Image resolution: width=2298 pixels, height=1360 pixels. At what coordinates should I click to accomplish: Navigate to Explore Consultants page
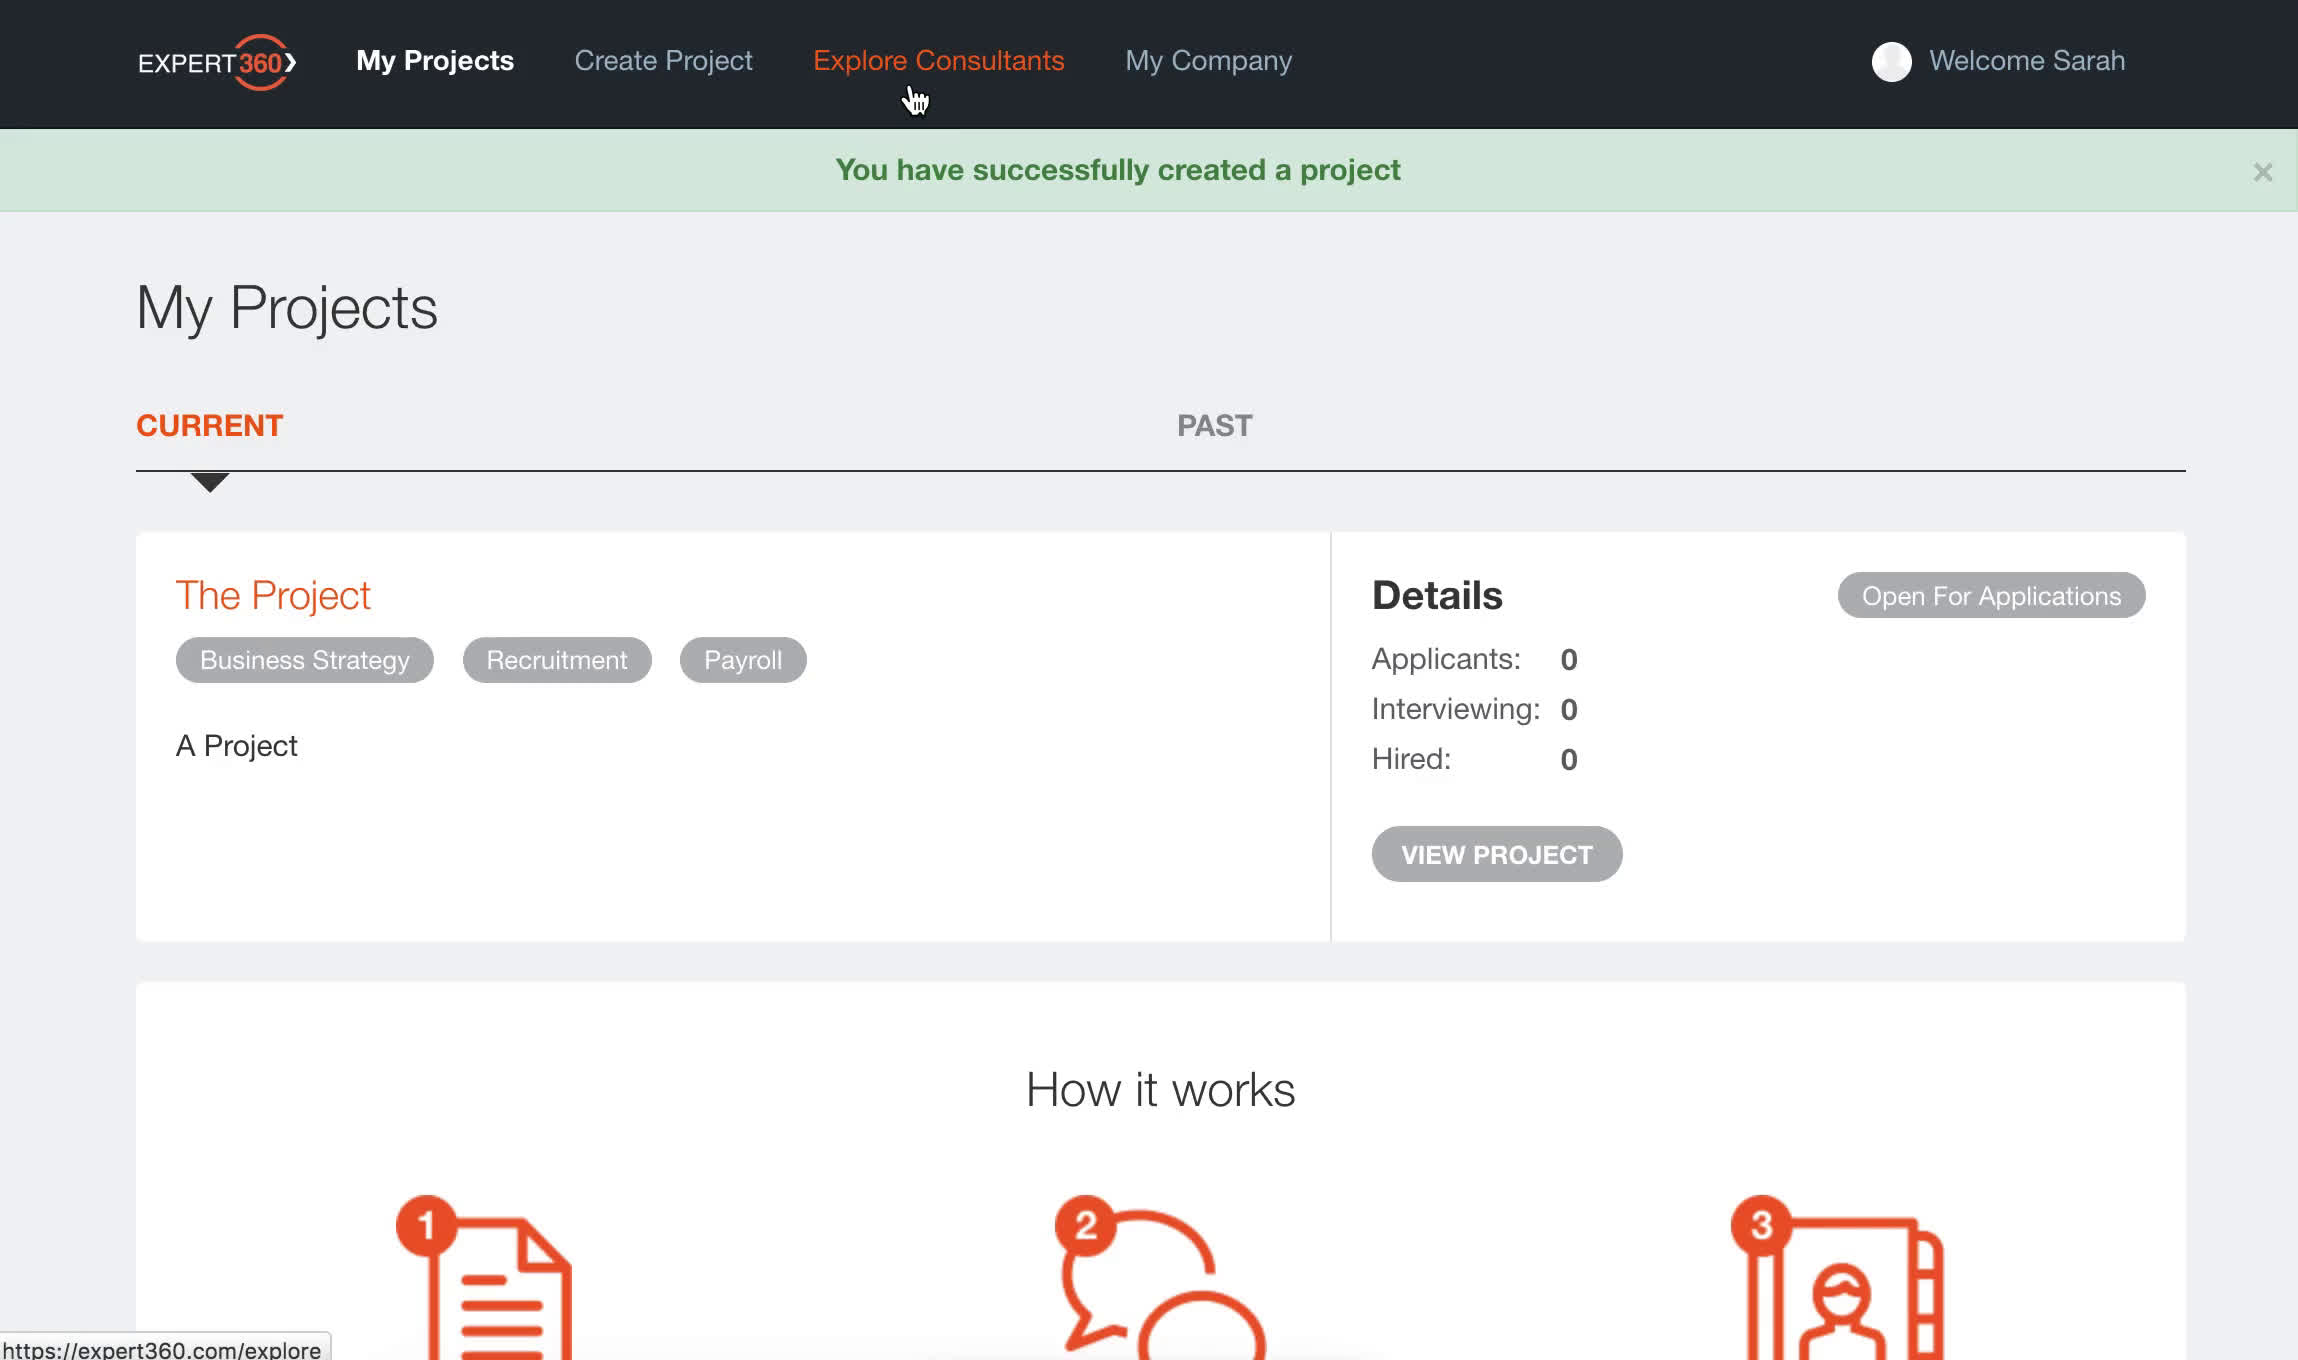[x=937, y=60]
